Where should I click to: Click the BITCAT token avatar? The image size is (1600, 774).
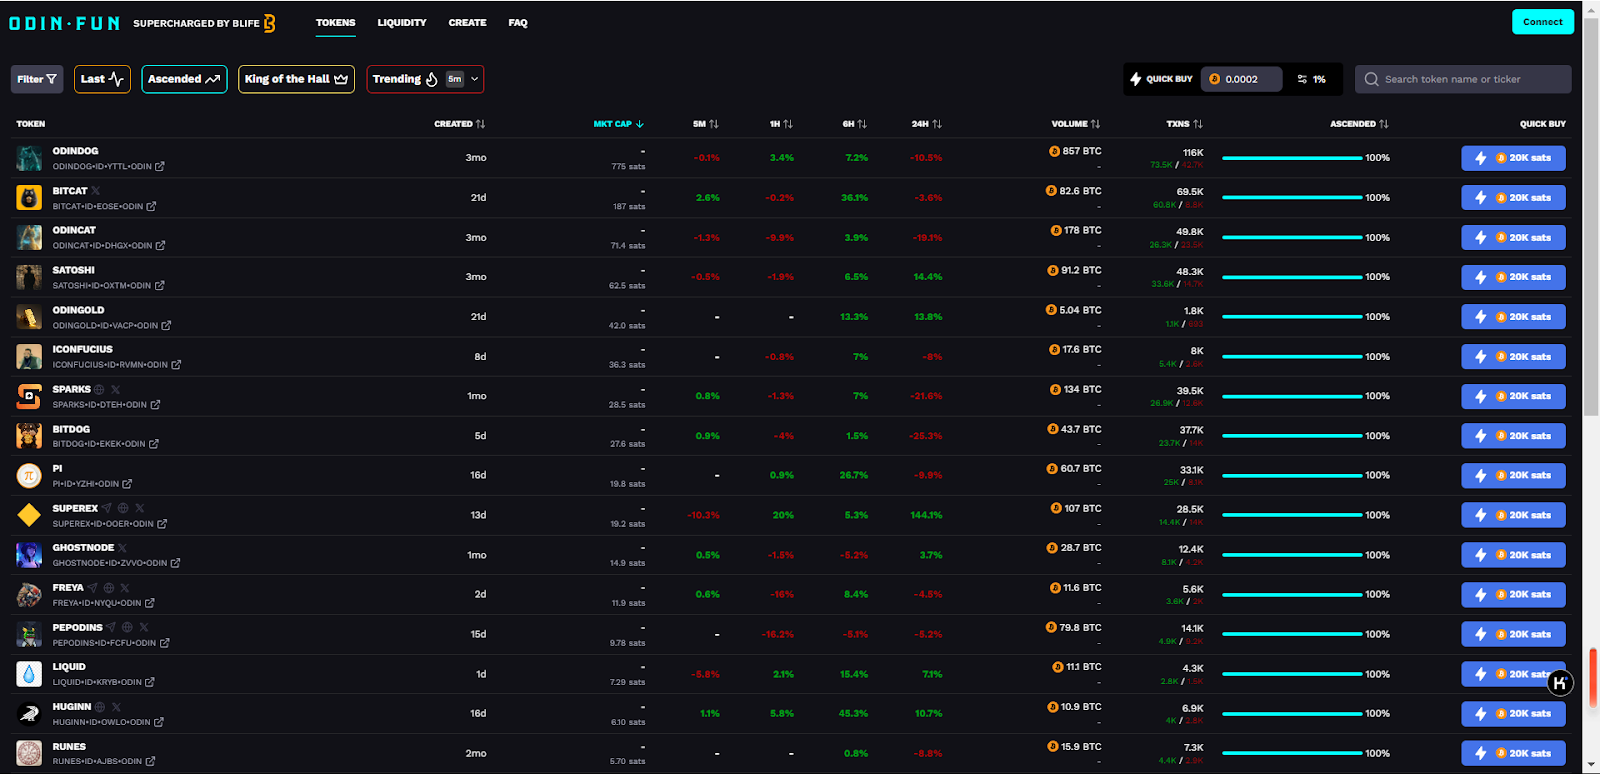29,198
